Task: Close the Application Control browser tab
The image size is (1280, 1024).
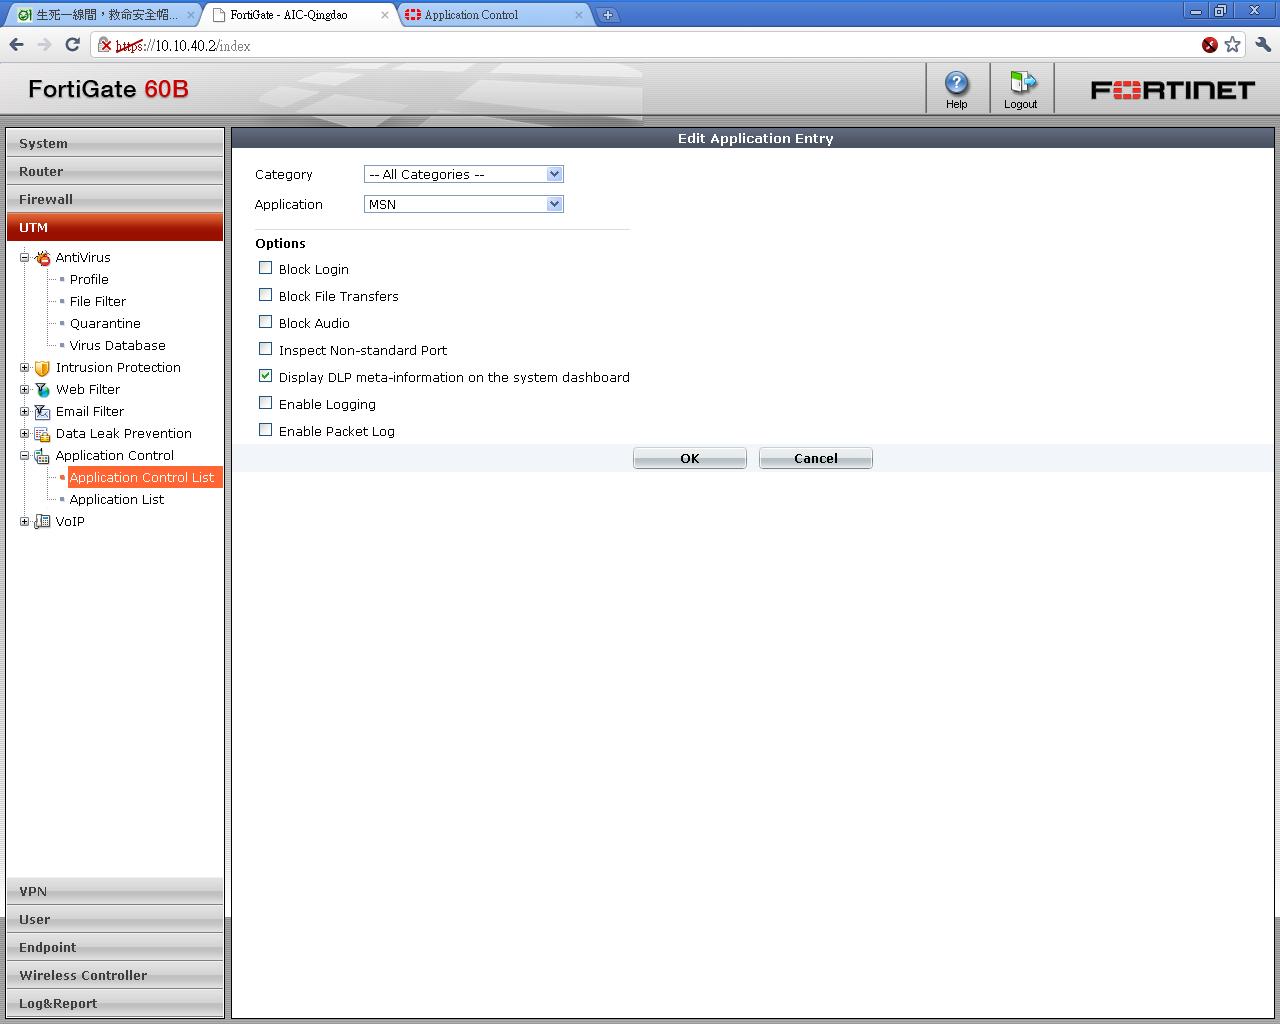Action: click(x=578, y=15)
